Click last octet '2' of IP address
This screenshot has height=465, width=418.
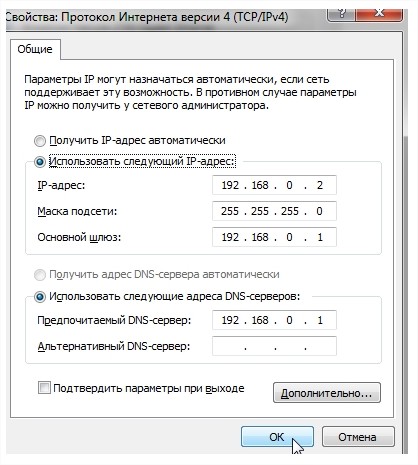point(320,185)
